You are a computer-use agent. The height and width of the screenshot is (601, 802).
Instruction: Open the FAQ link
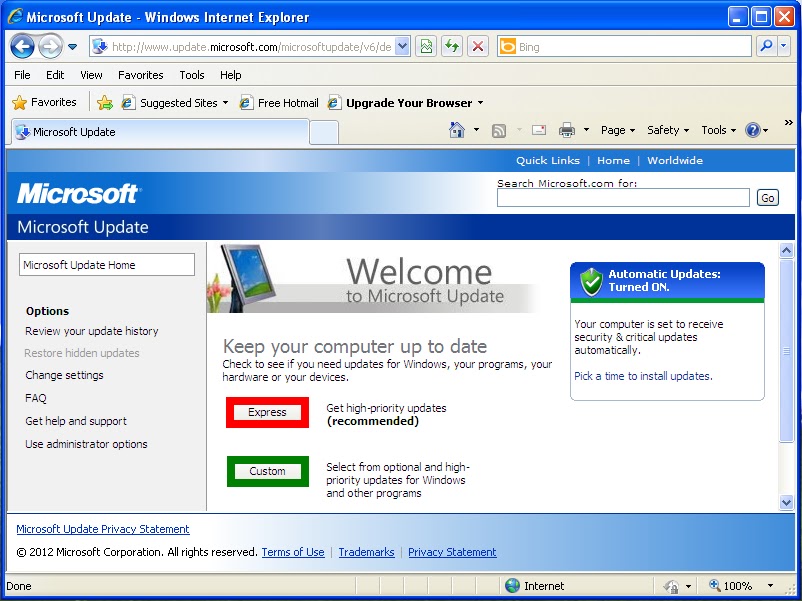(x=36, y=398)
